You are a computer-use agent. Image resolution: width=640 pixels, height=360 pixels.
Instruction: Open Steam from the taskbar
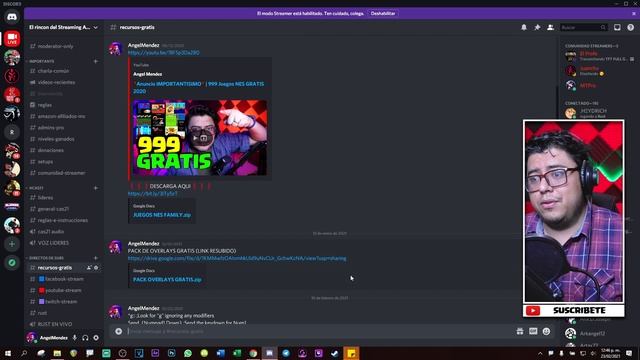335,353
